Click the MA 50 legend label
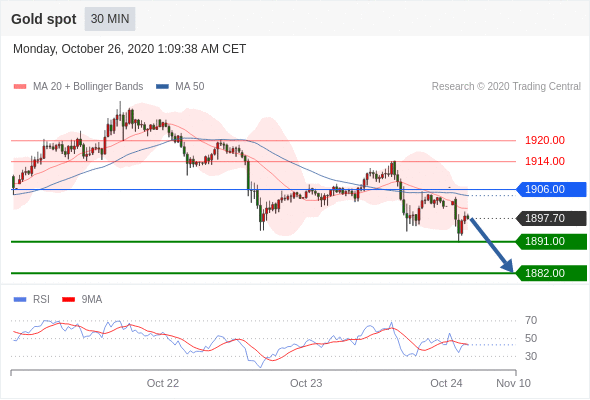This screenshot has height=400, width=590. tap(190, 87)
